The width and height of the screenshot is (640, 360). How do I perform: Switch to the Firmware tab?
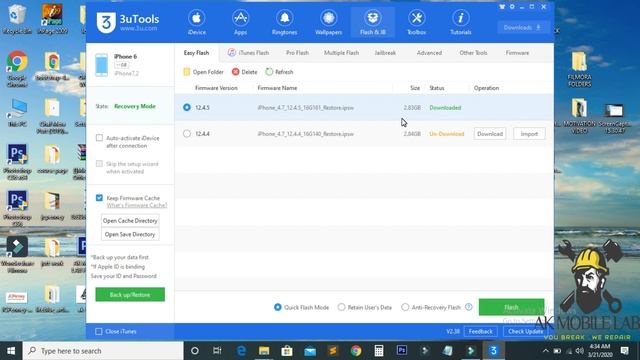click(x=517, y=53)
